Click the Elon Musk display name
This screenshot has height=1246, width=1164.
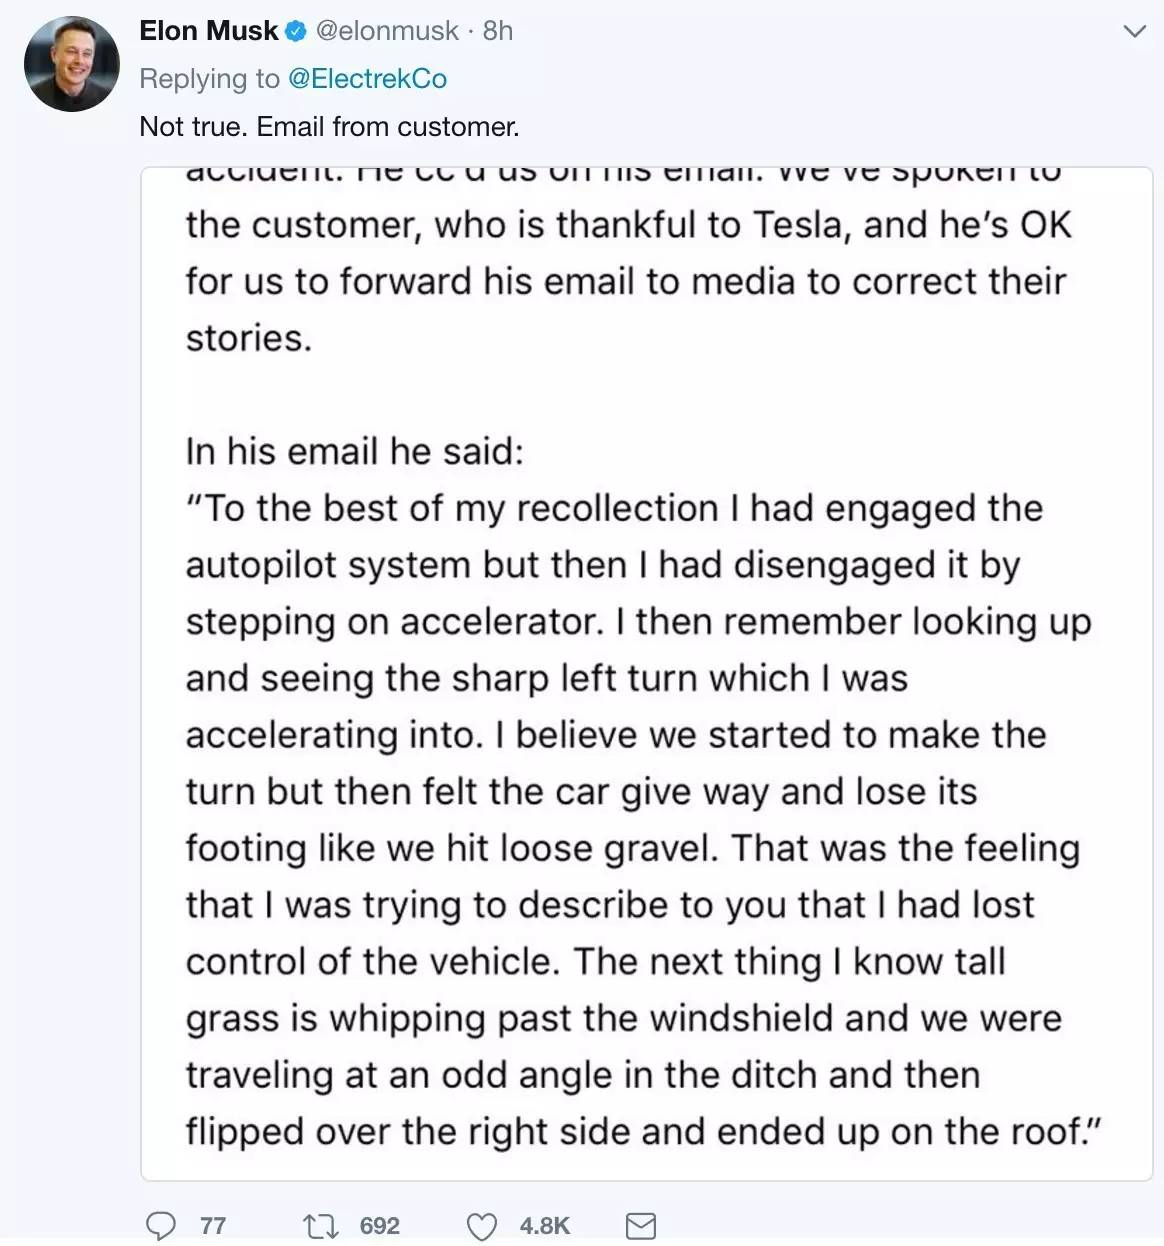point(208,31)
